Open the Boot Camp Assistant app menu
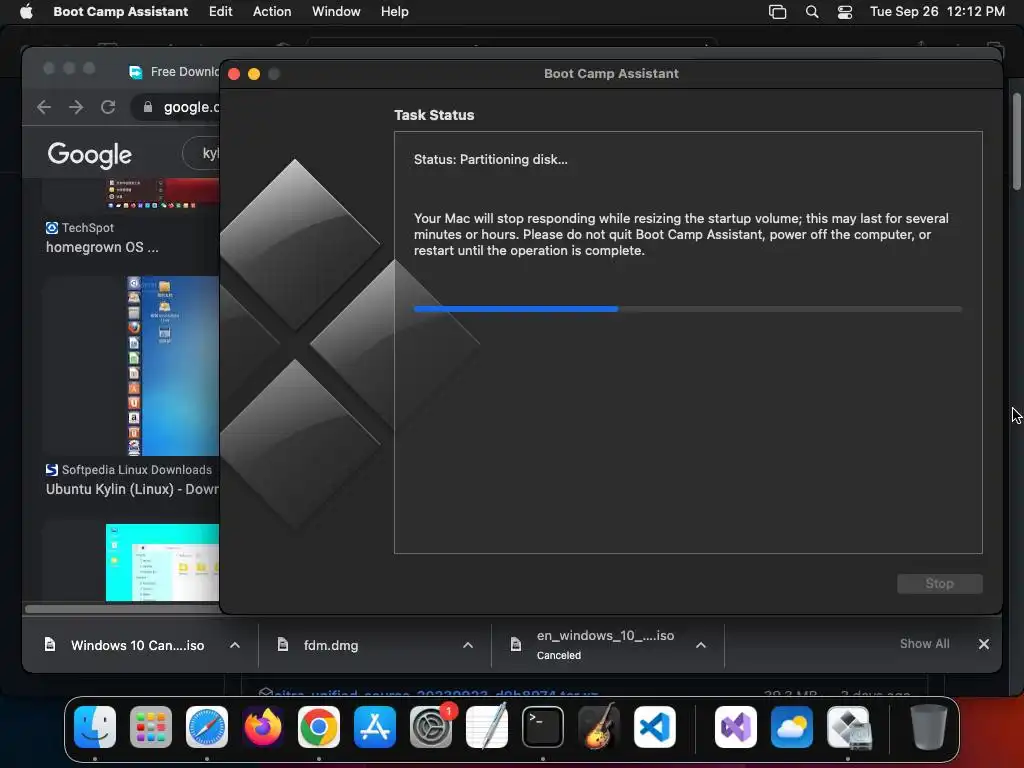1024x768 pixels. pos(120,11)
